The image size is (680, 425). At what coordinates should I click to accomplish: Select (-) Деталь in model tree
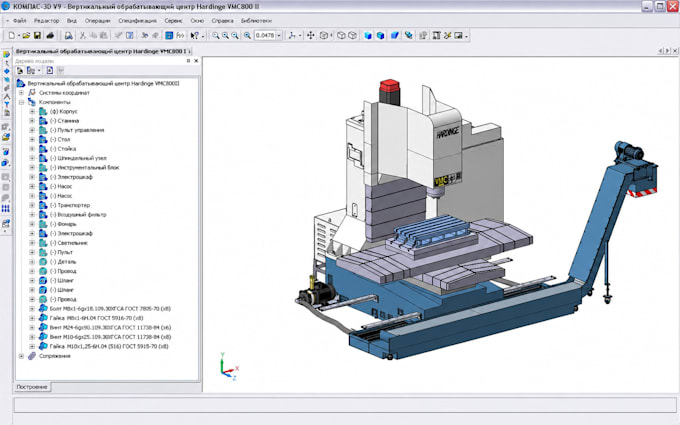pos(63,262)
